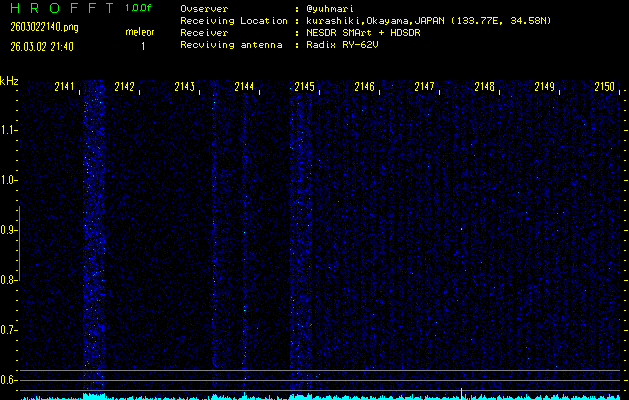This screenshot has height=400, width=629.
Task: Click the 2147 time marker
Action: pyautogui.click(x=424, y=87)
